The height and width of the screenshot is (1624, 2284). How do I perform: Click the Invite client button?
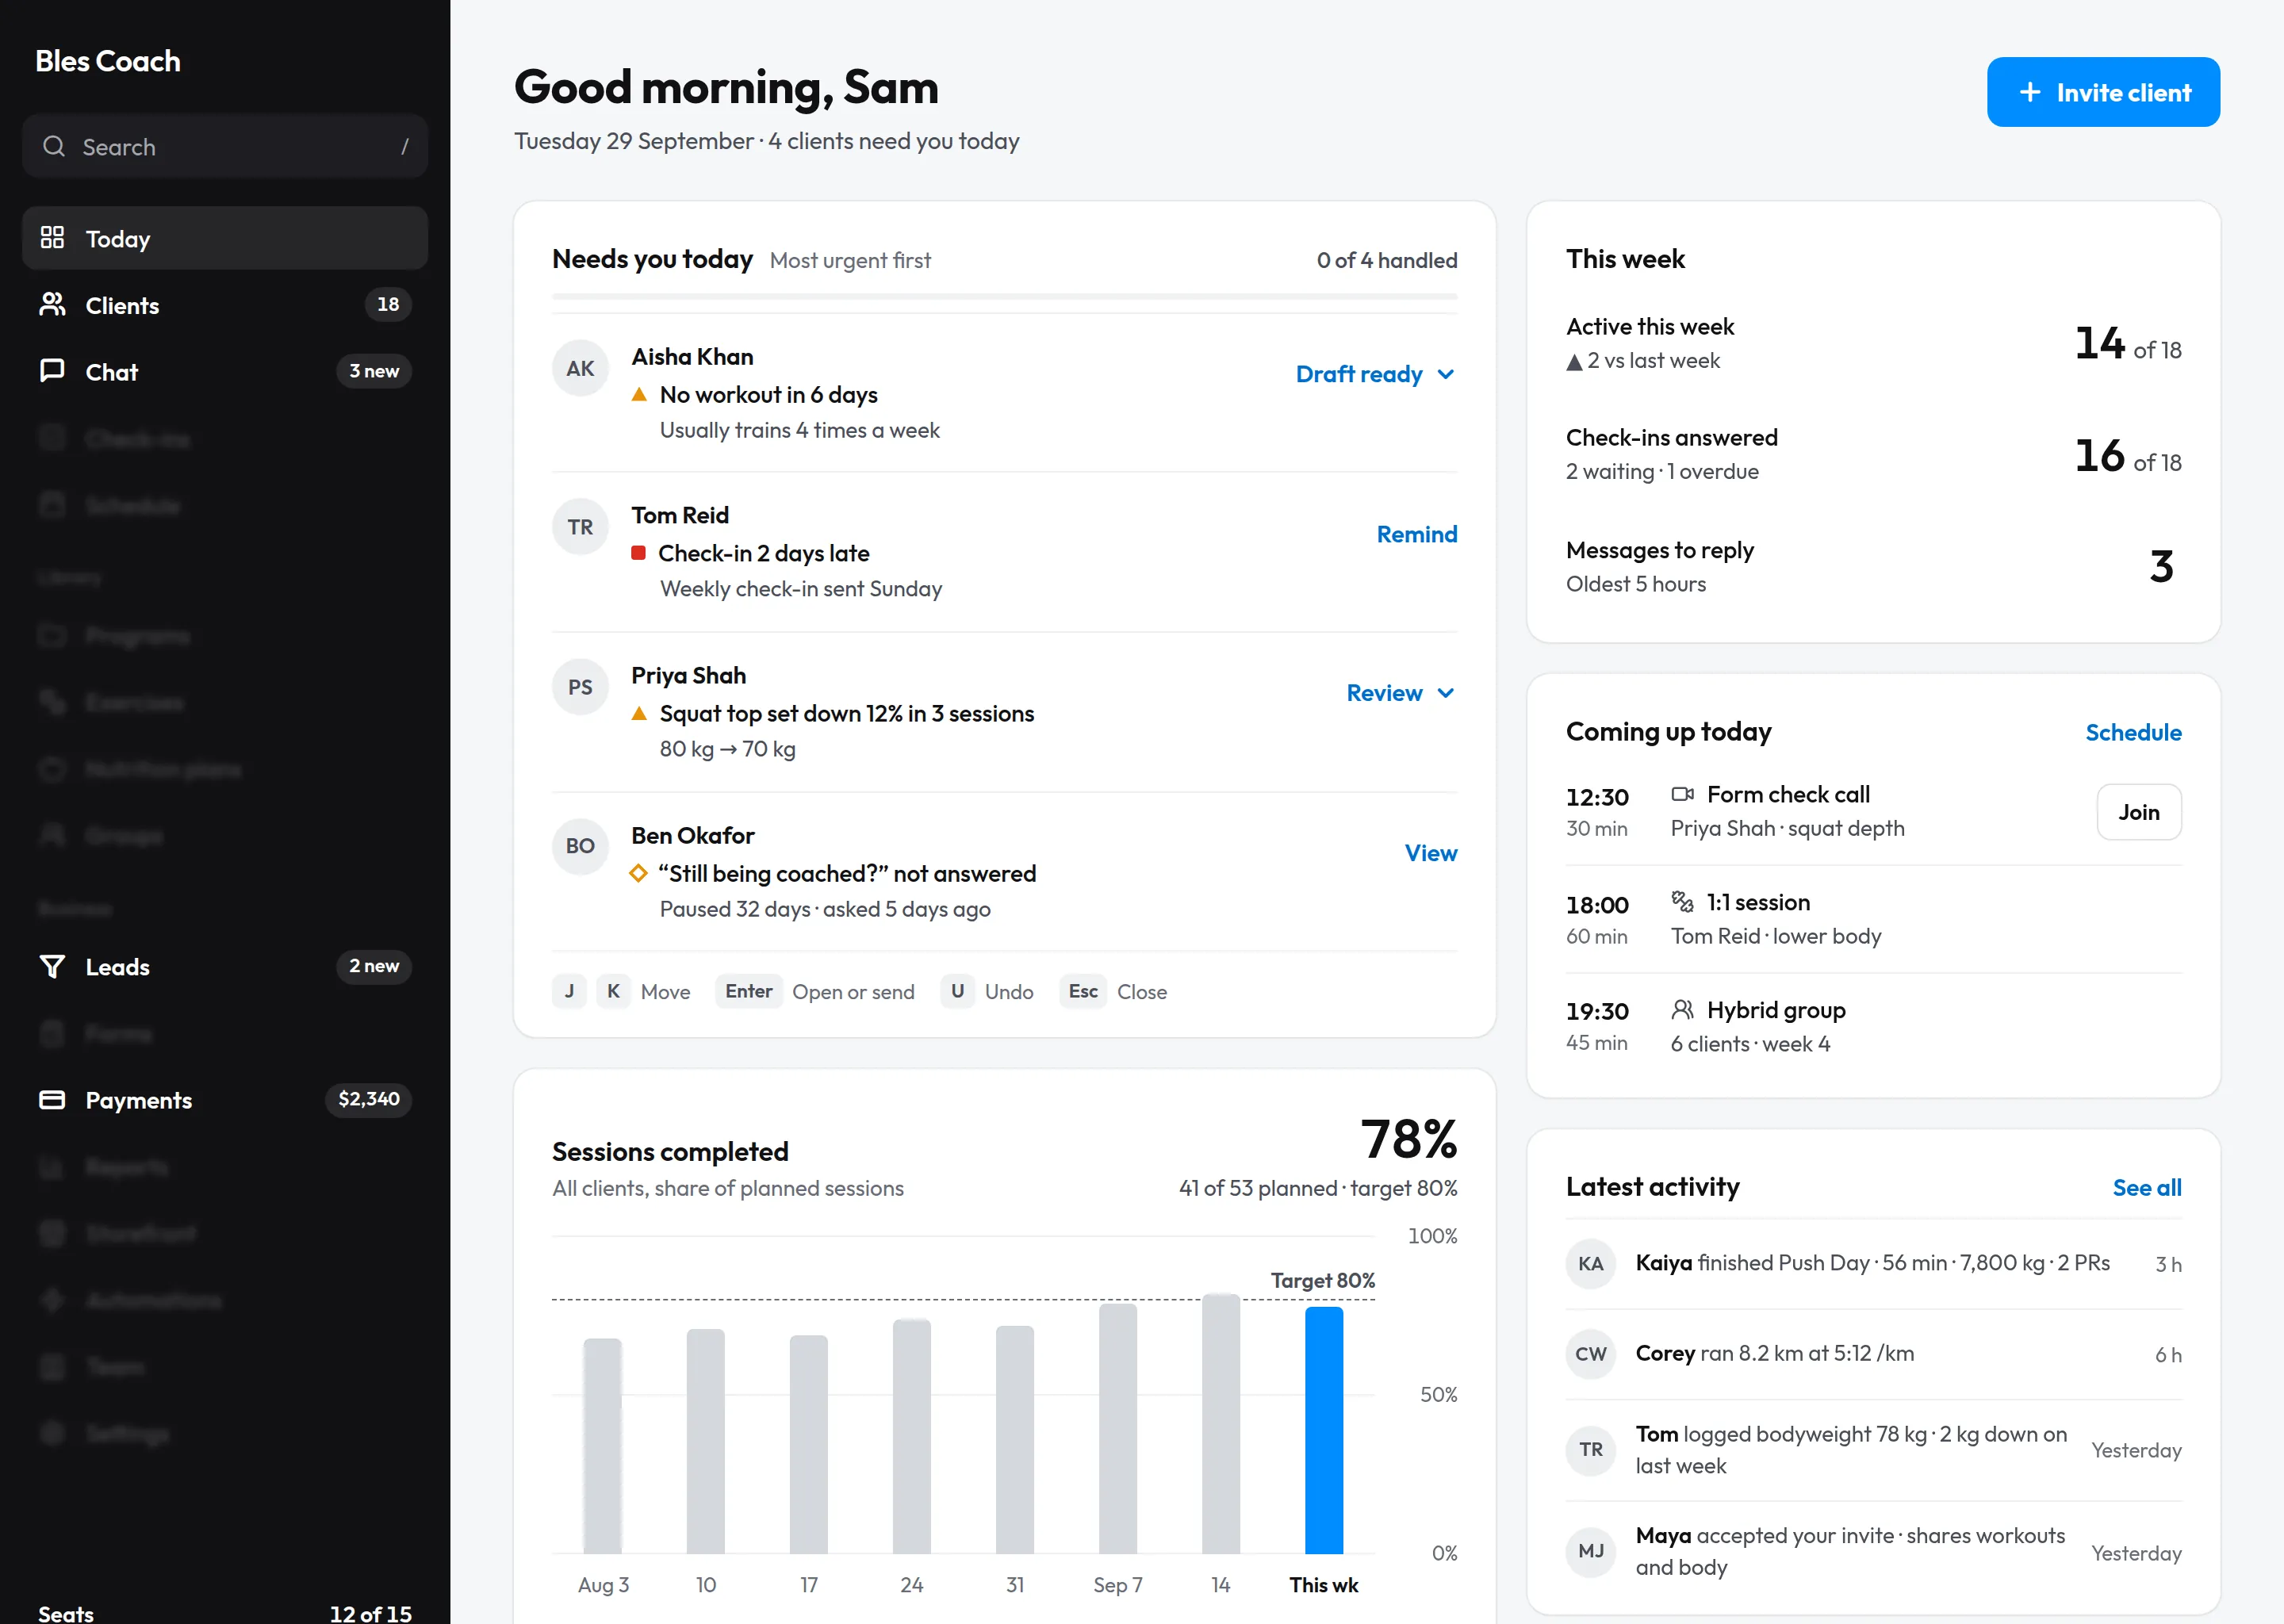(2103, 92)
